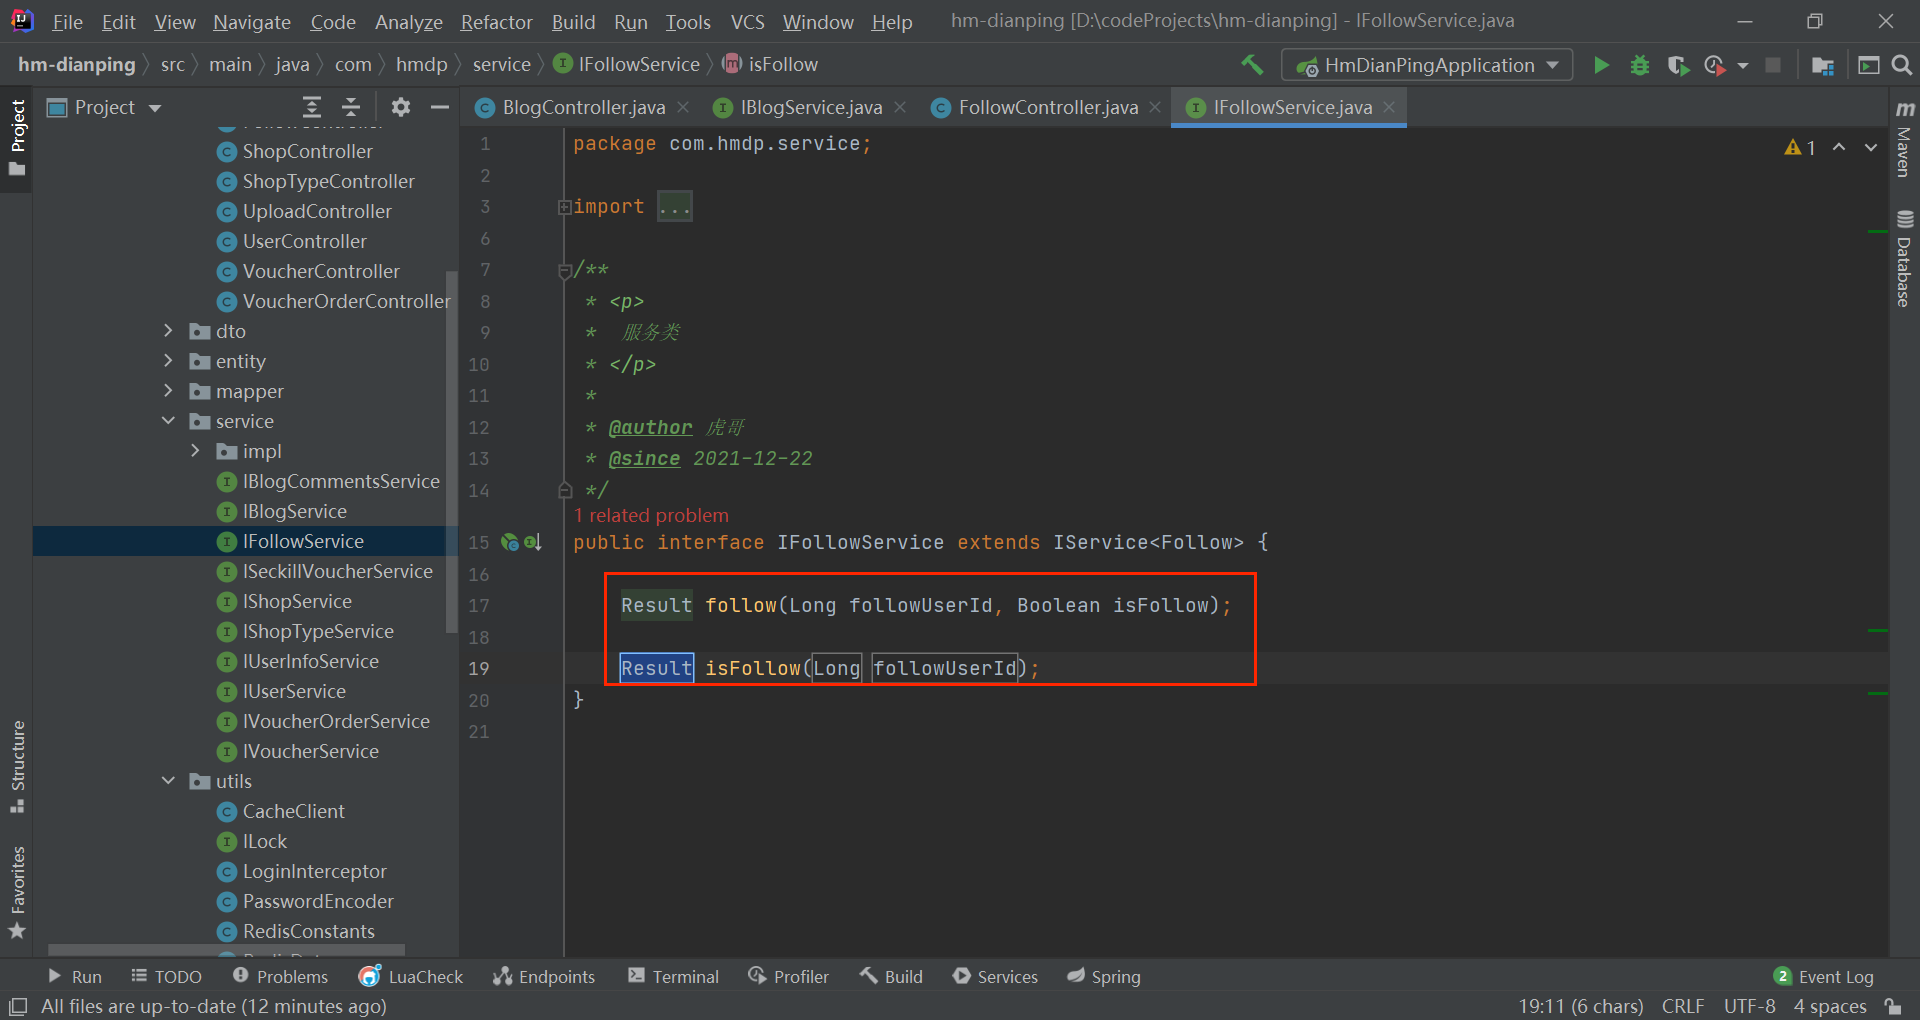The image size is (1921, 1020).
Task: Go to next highlighted error arrow
Action: point(1870,147)
